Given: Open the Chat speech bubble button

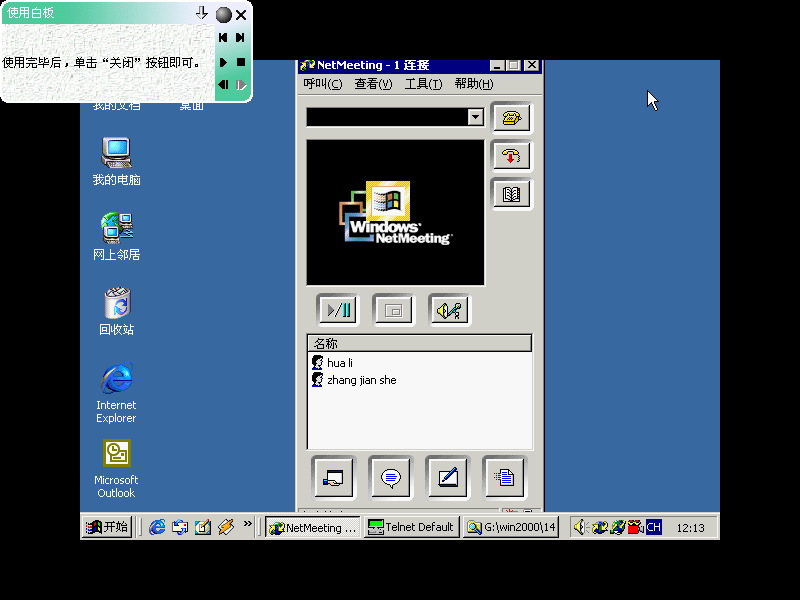Looking at the screenshot, I should pos(391,478).
